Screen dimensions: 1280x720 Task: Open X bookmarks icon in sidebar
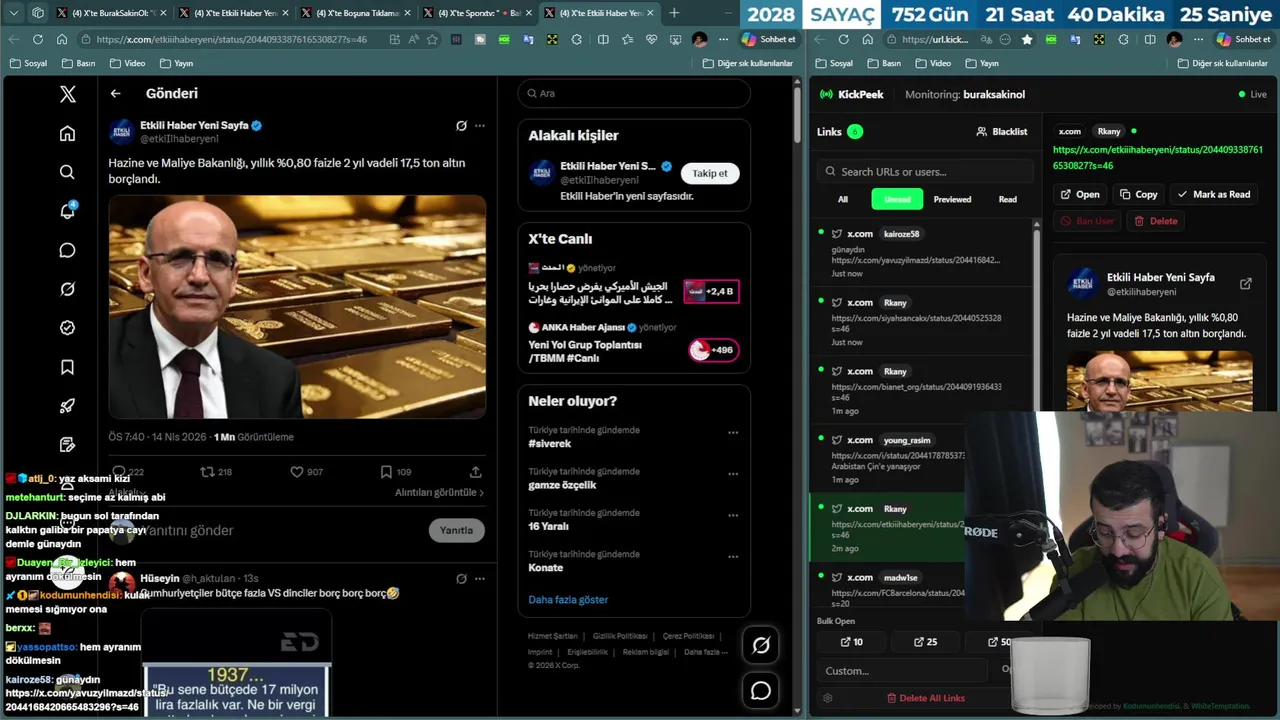[67, 367]
